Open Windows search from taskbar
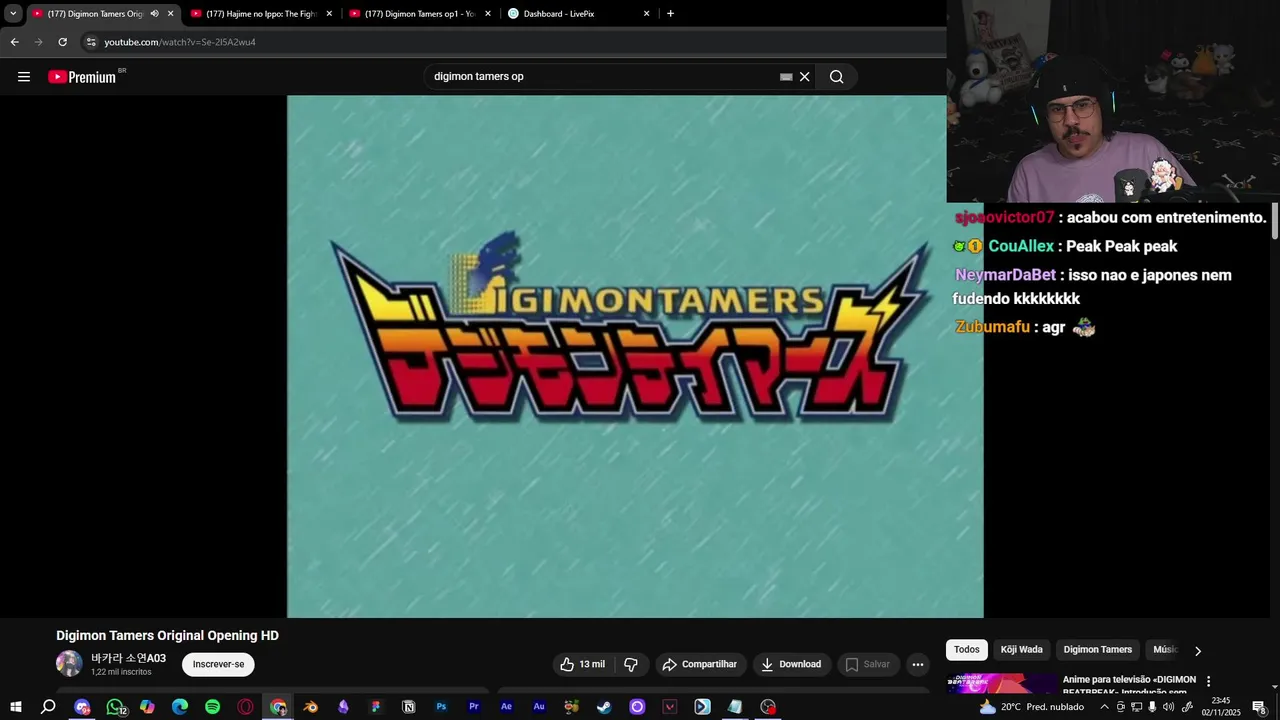Viewport: 1280px width, 720px height. pos(48,707)
